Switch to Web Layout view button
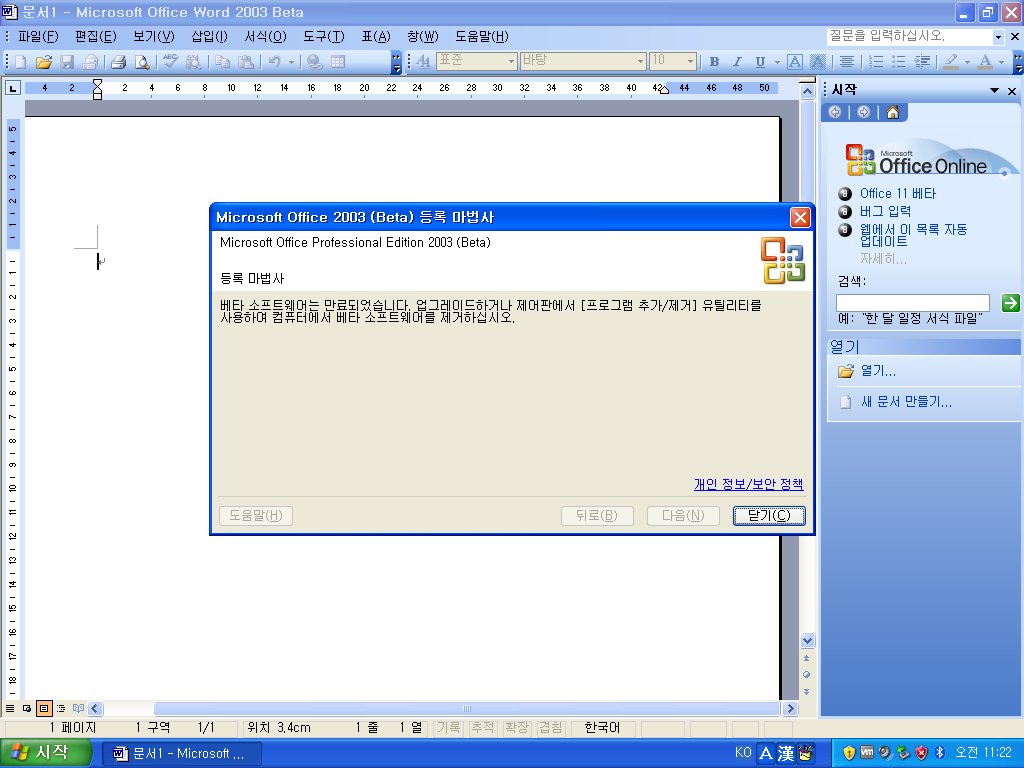 coord(27,708)
